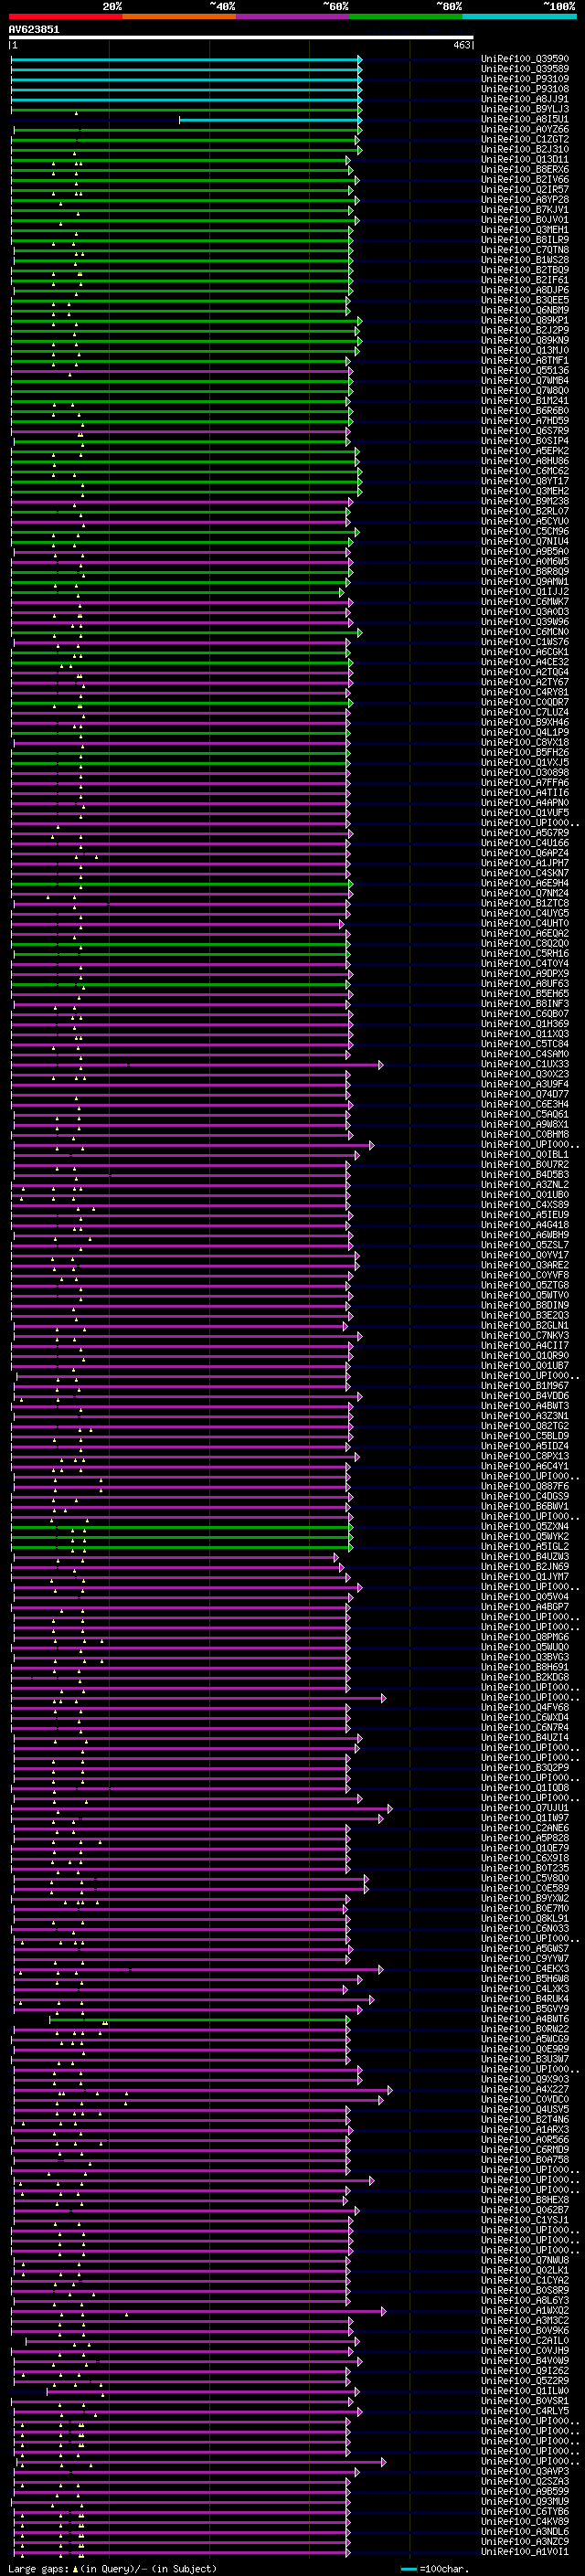Click hit label UniRef100_B7KJV1
Image resolution: width=585 pixels, height=2576 pixels.
(525, 209)
